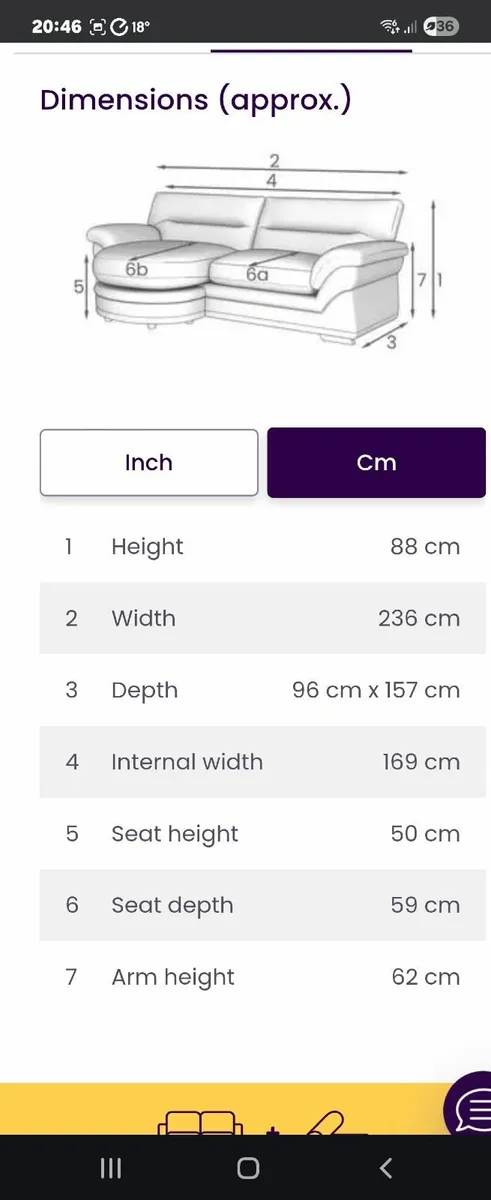Tap the Wi-Fi status icon
Screen dimensions: 491x1200
tap(389, 27)
